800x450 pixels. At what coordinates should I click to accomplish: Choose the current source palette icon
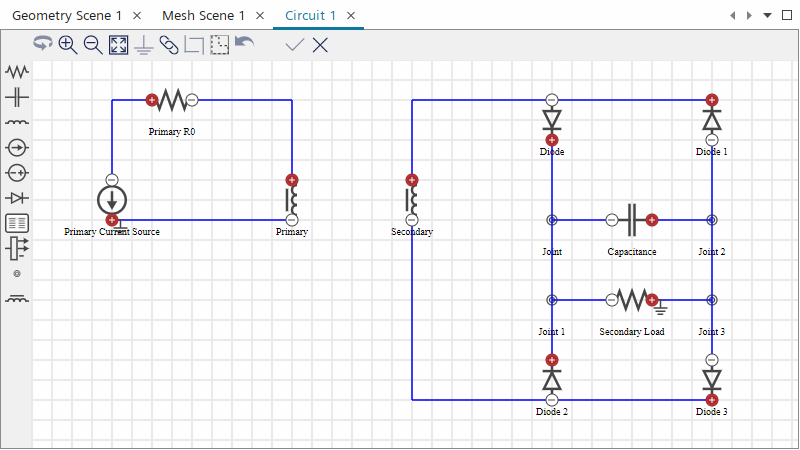17,148
